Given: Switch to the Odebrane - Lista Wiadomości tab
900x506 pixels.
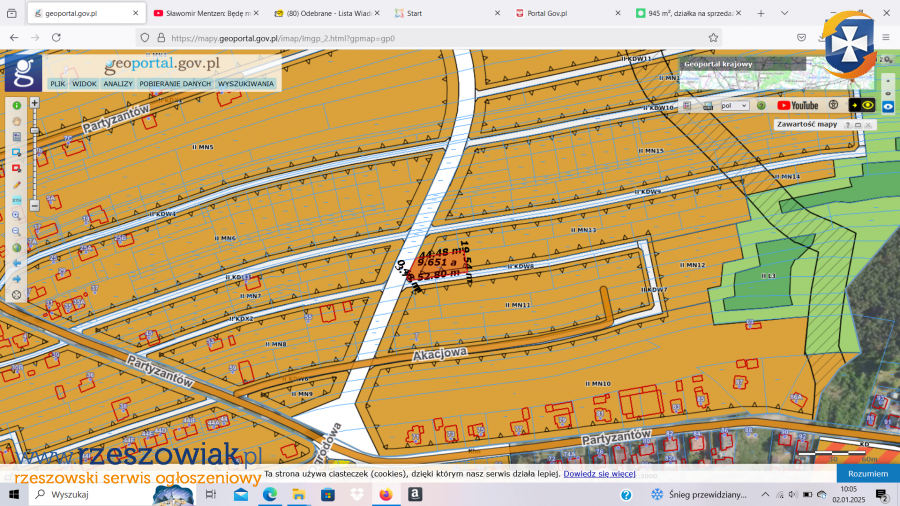Looking at the screenshot, I should (327, 13).
